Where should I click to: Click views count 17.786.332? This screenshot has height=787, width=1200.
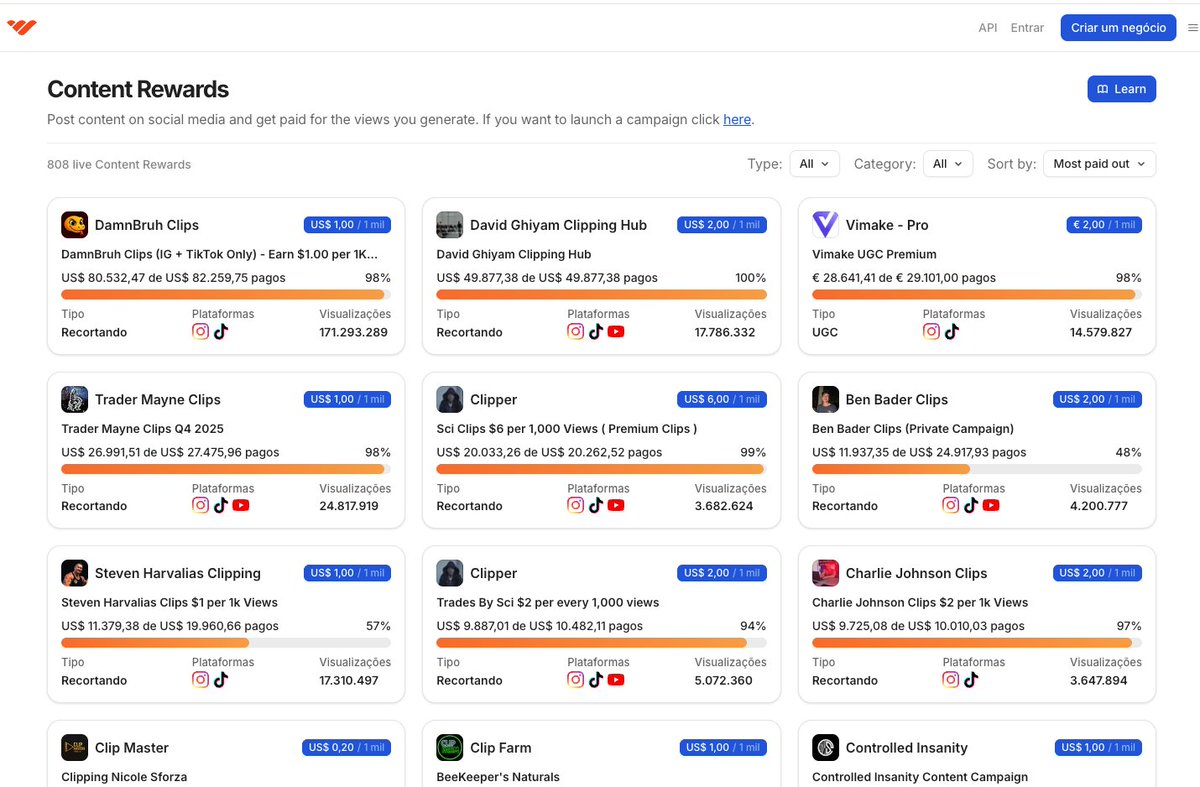tap(725, 332)
